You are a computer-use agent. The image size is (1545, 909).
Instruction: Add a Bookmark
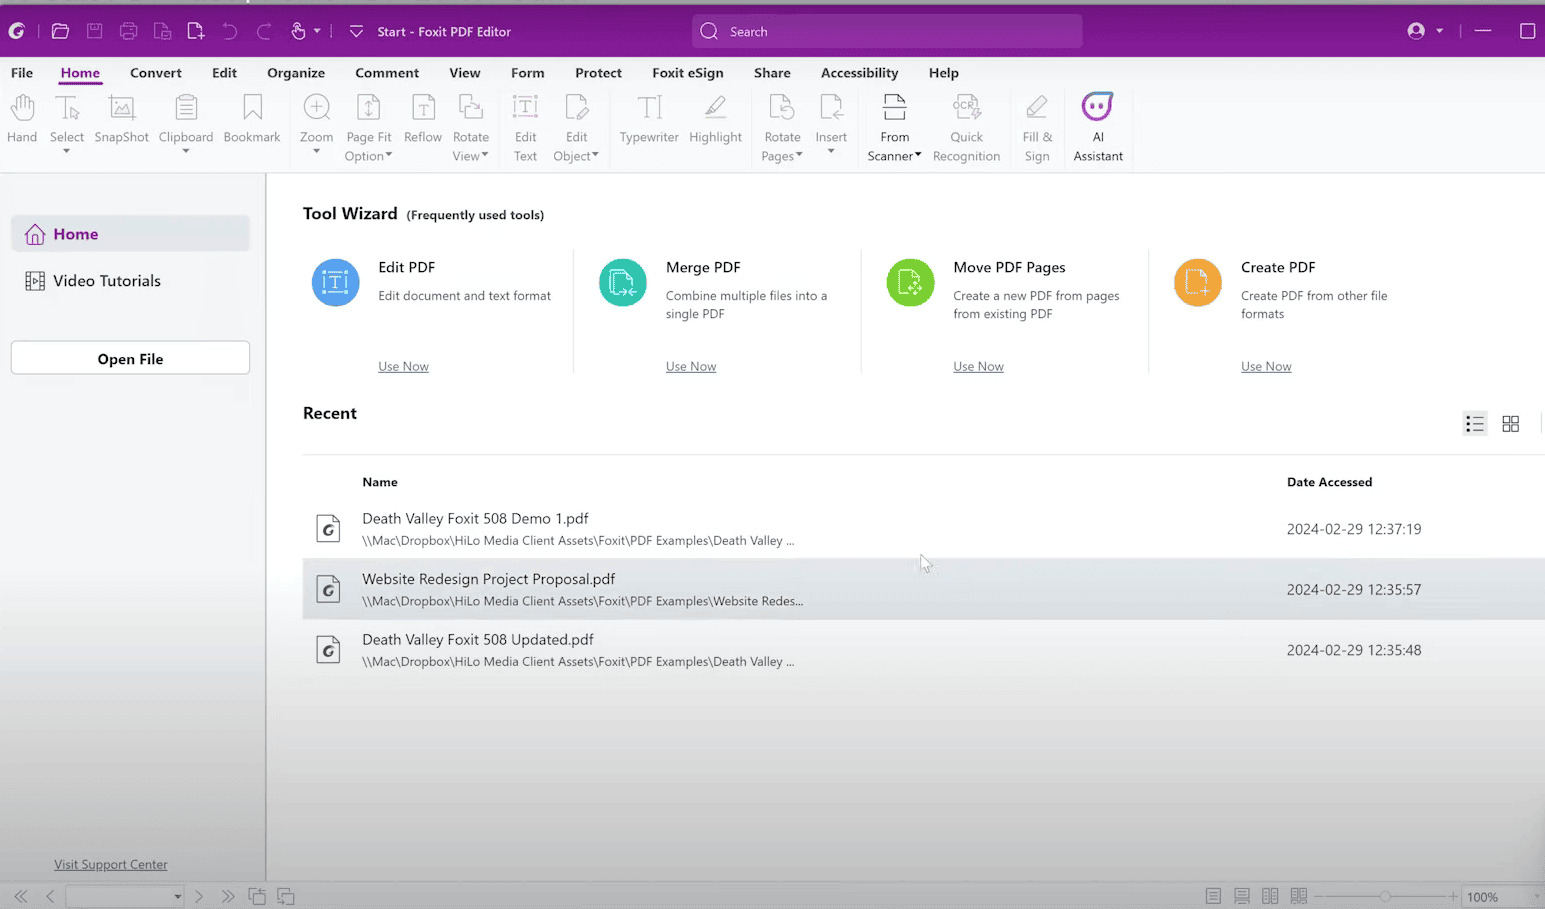(252, 120)
